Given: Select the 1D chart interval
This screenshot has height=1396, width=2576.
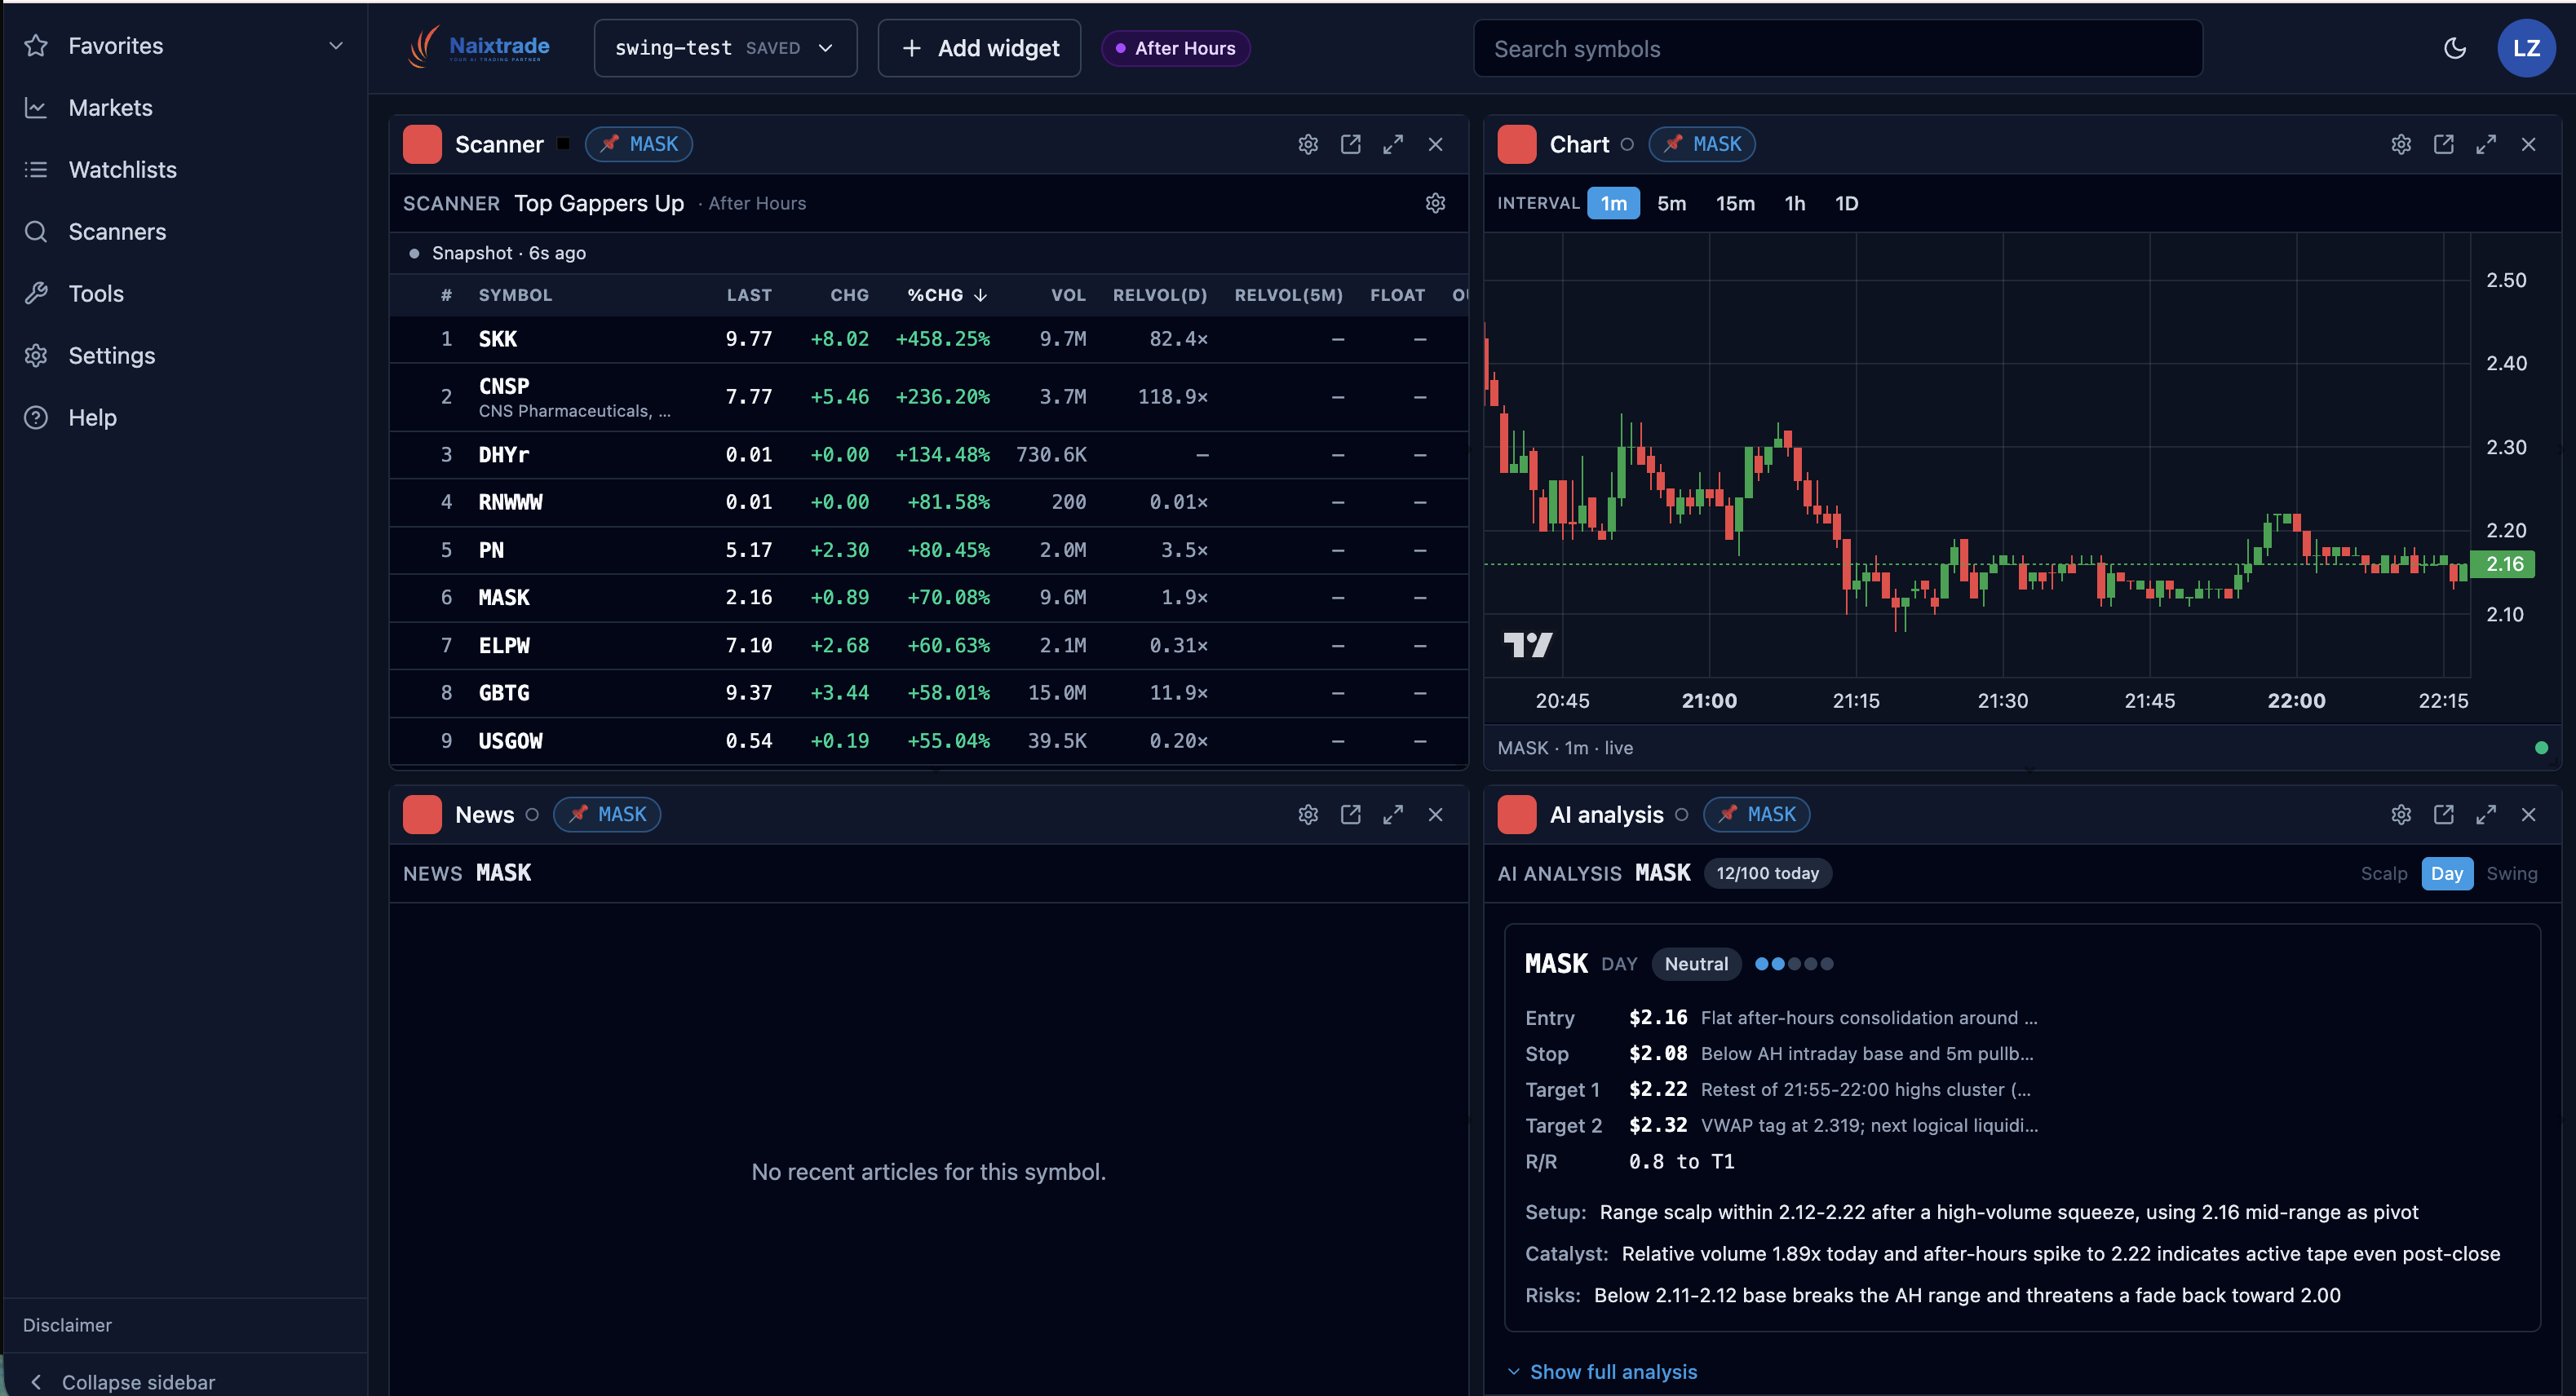Looking at the screenshot, I should 1846,203.
